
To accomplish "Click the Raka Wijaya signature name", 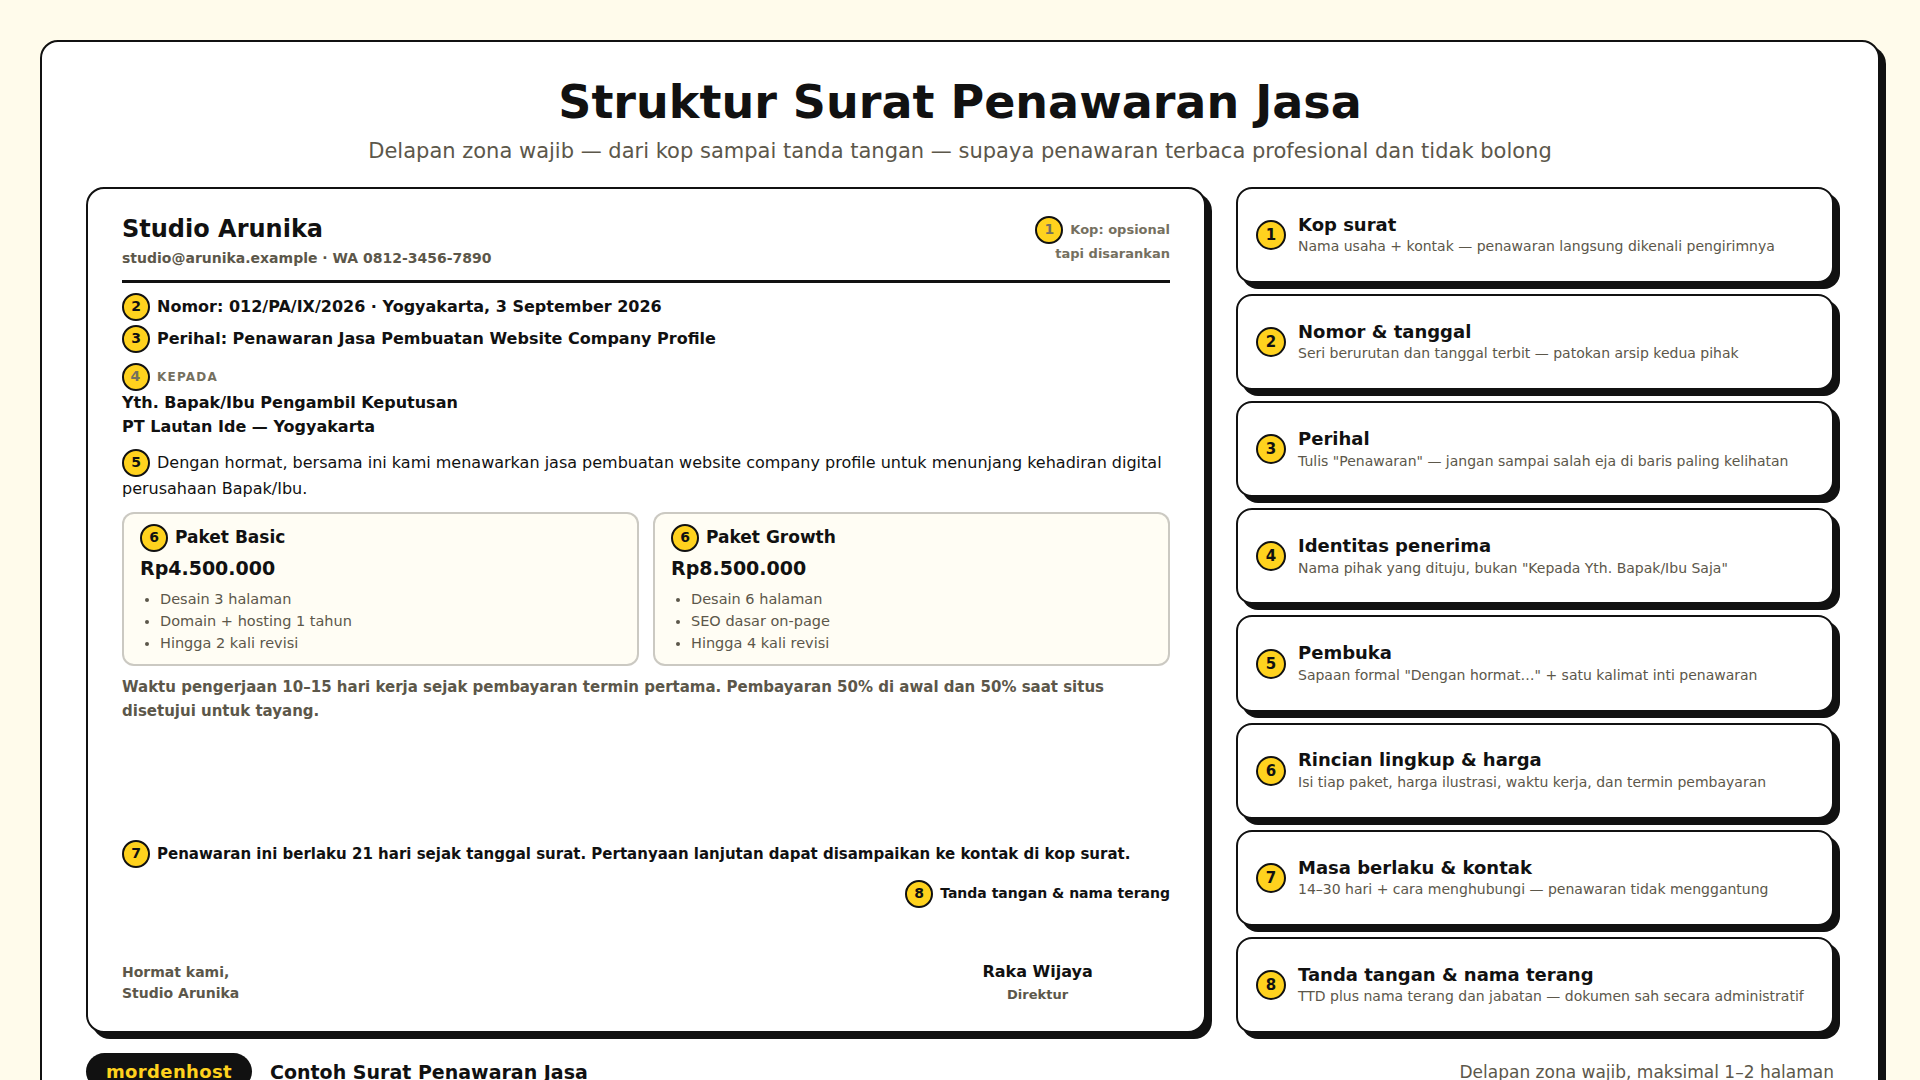I will (x=1037, y=972).
